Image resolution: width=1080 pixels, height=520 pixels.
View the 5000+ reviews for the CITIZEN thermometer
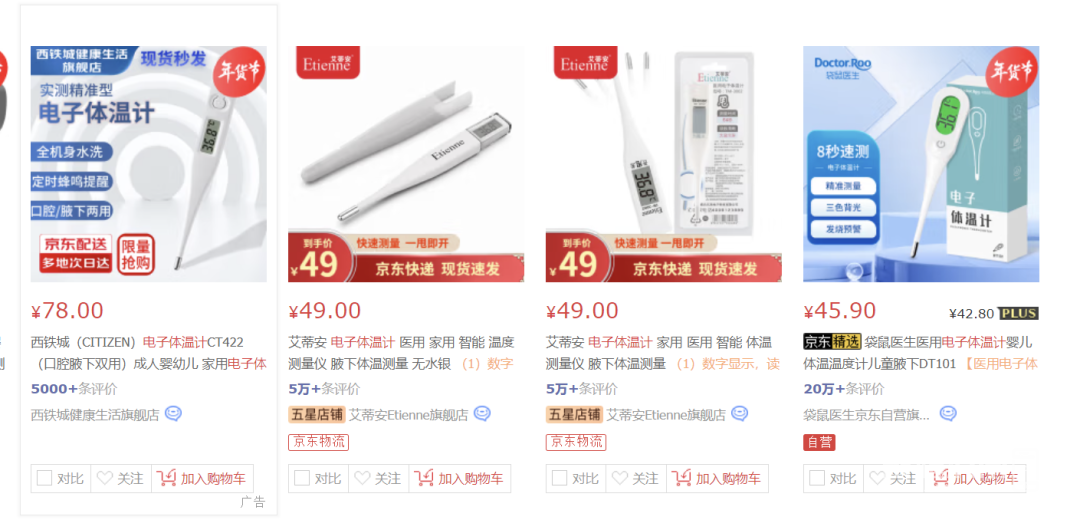click(x=74, y=388)
